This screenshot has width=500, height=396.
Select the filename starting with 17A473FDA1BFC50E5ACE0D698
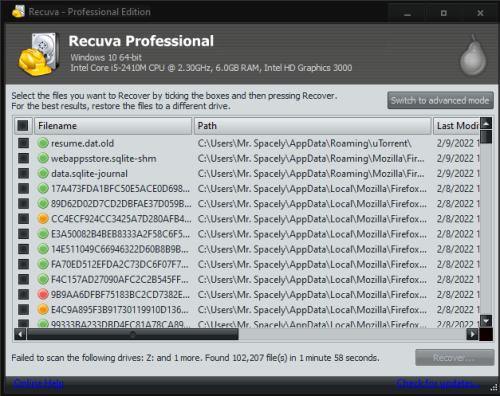click(120, 189)
